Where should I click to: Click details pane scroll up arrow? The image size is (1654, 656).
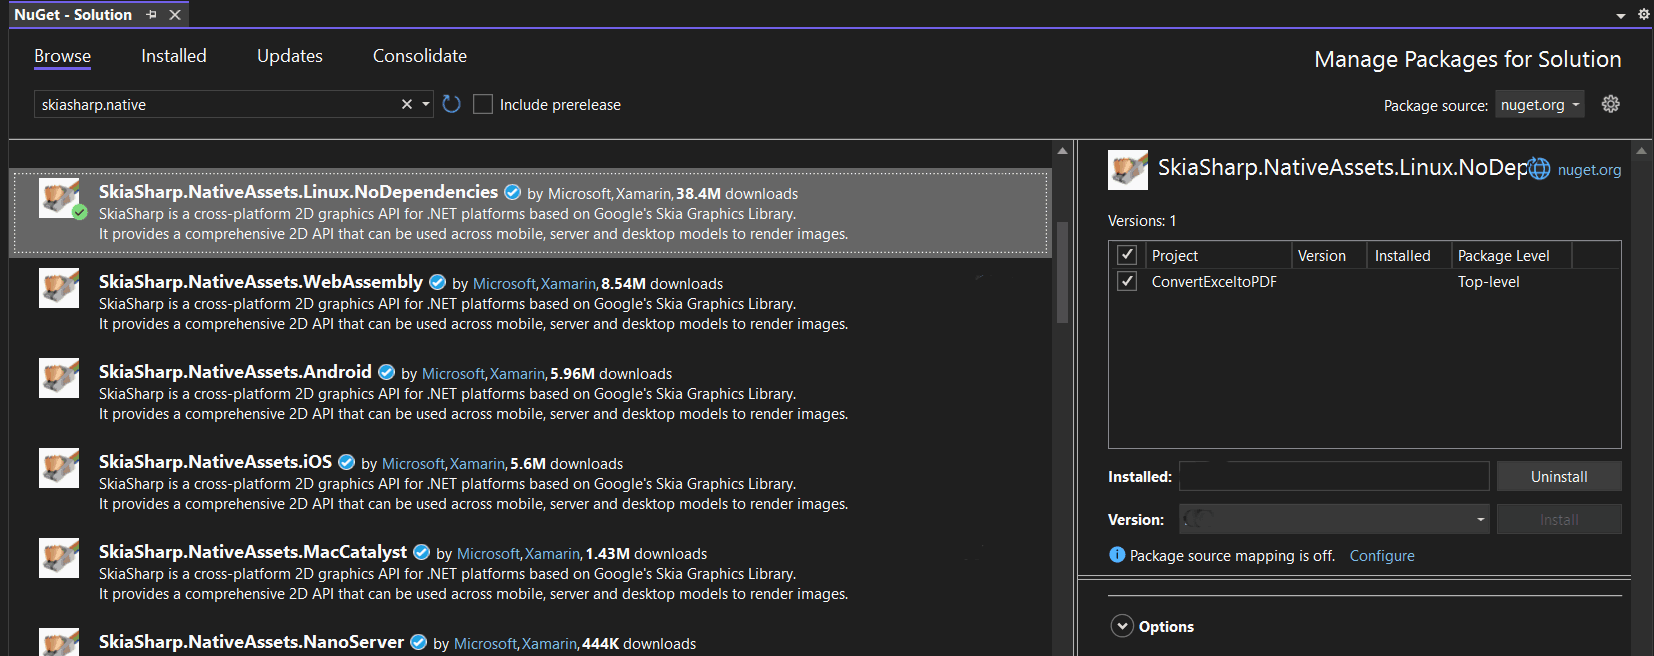[x=1641, y=150]
